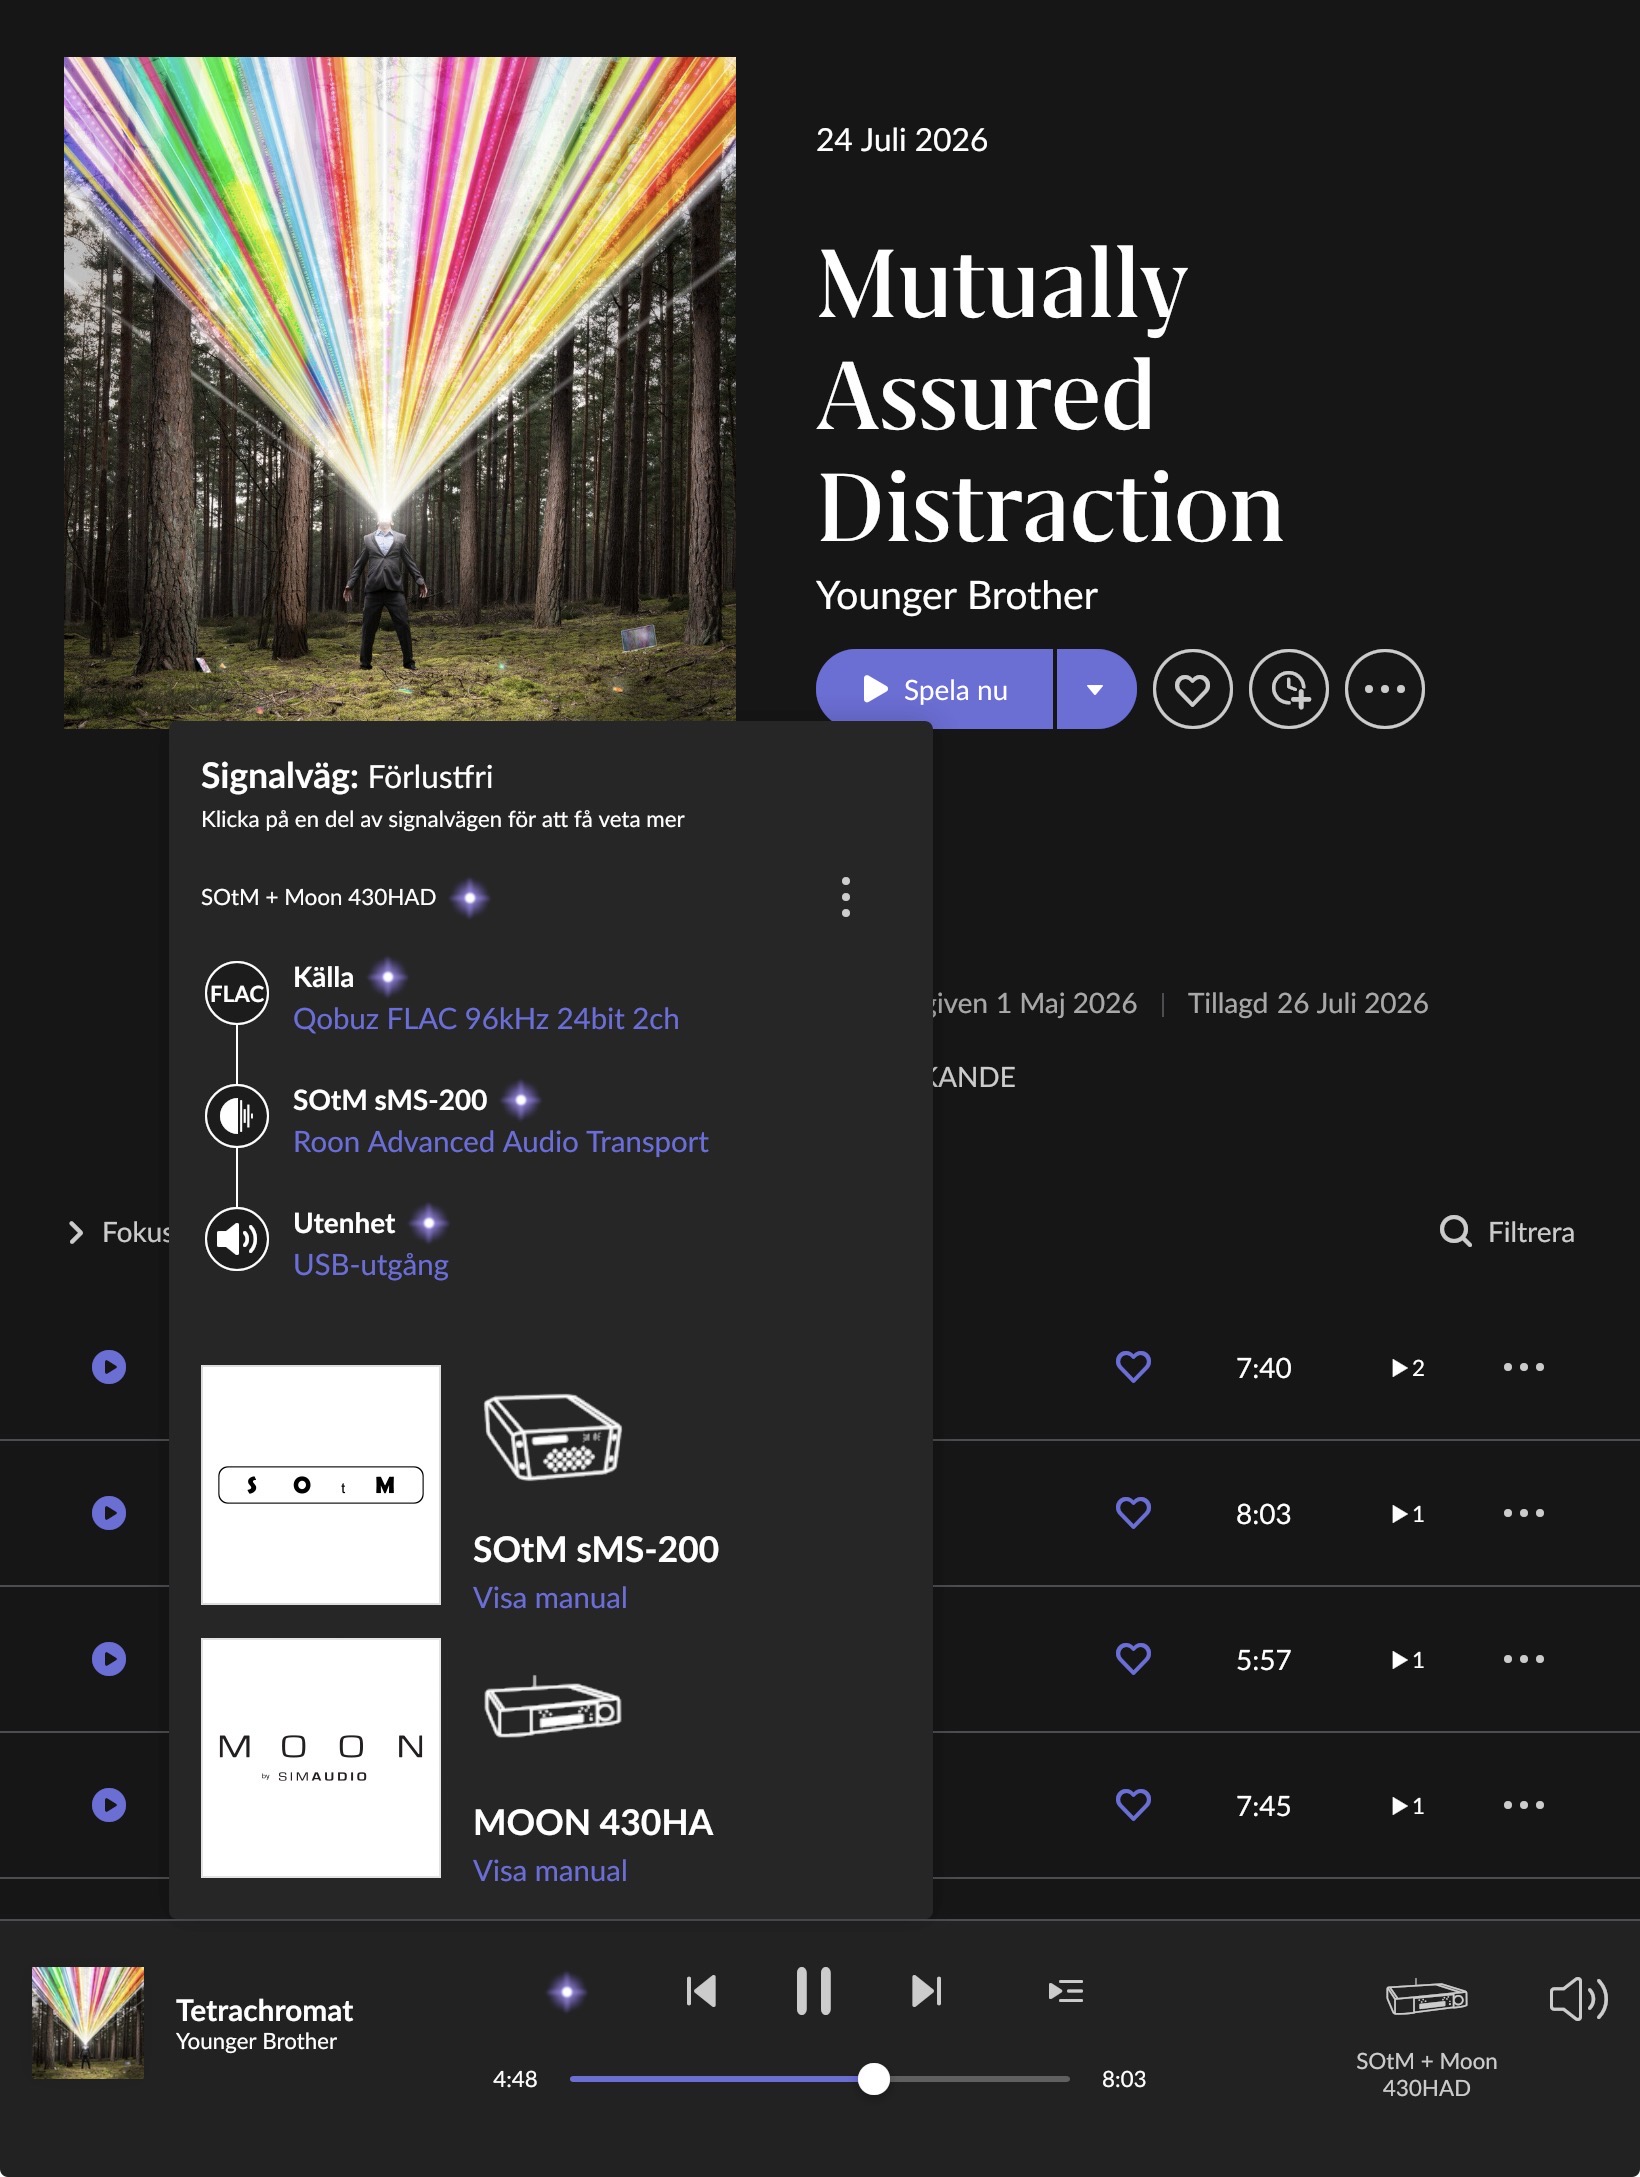The width and height of the screenshot is (1640, 2177).
Task: Expand the Fokus chevron
Action: click(76, 1232)
